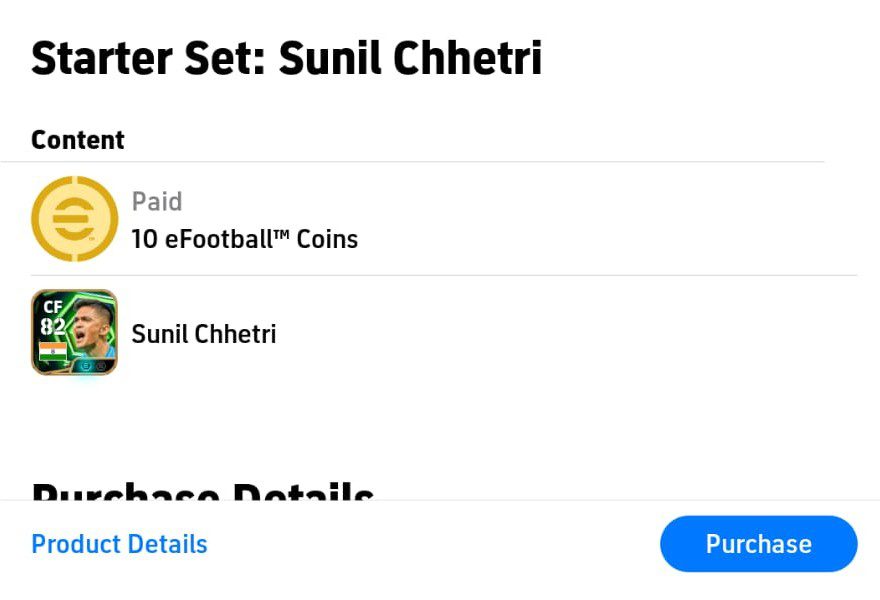Select the Sunil Chhetri player card thumbnail
This screenshot has height=600, width=880.
[74, 332]
